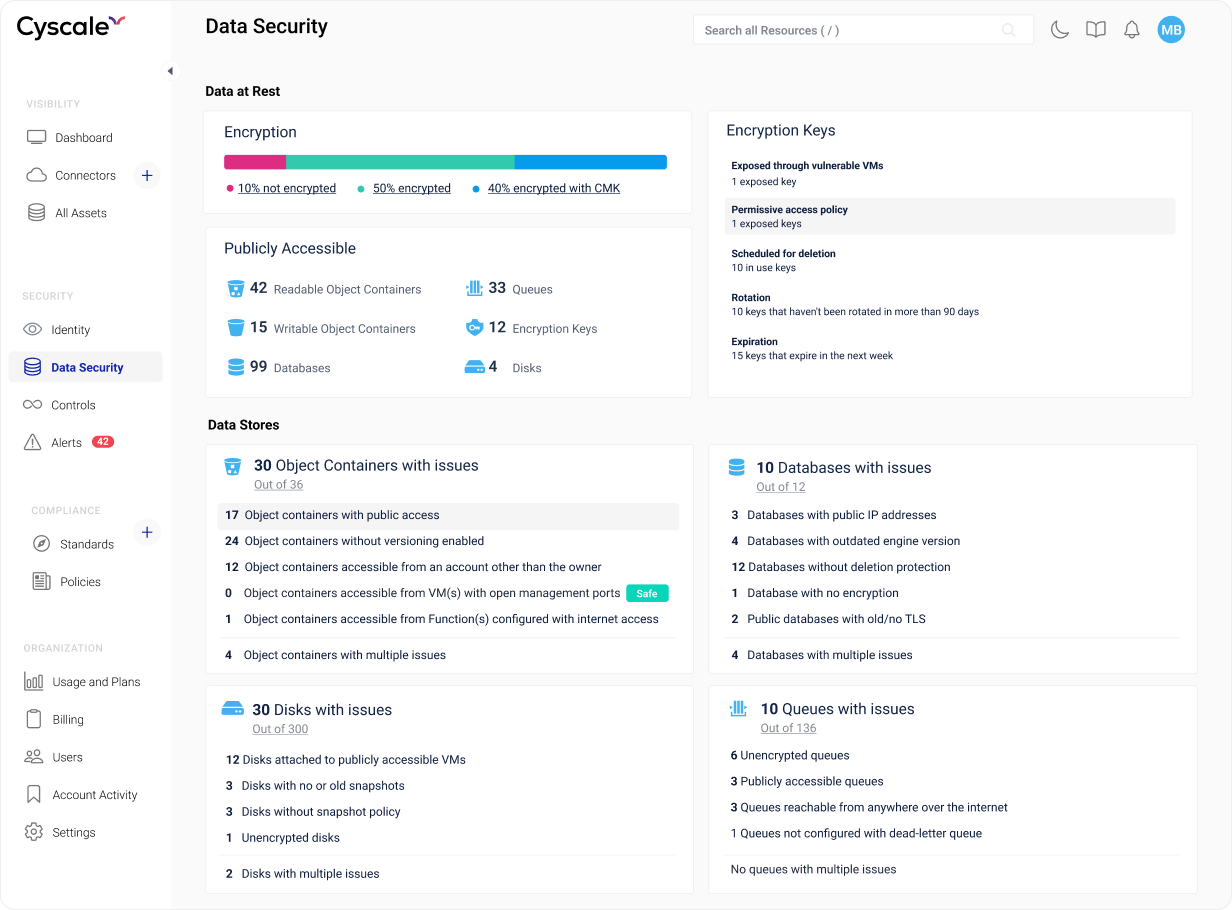This screenshot has width=1232, height=910.
Task: Click the pink segment of the encryption bar
Action: (x=255, y=161)
